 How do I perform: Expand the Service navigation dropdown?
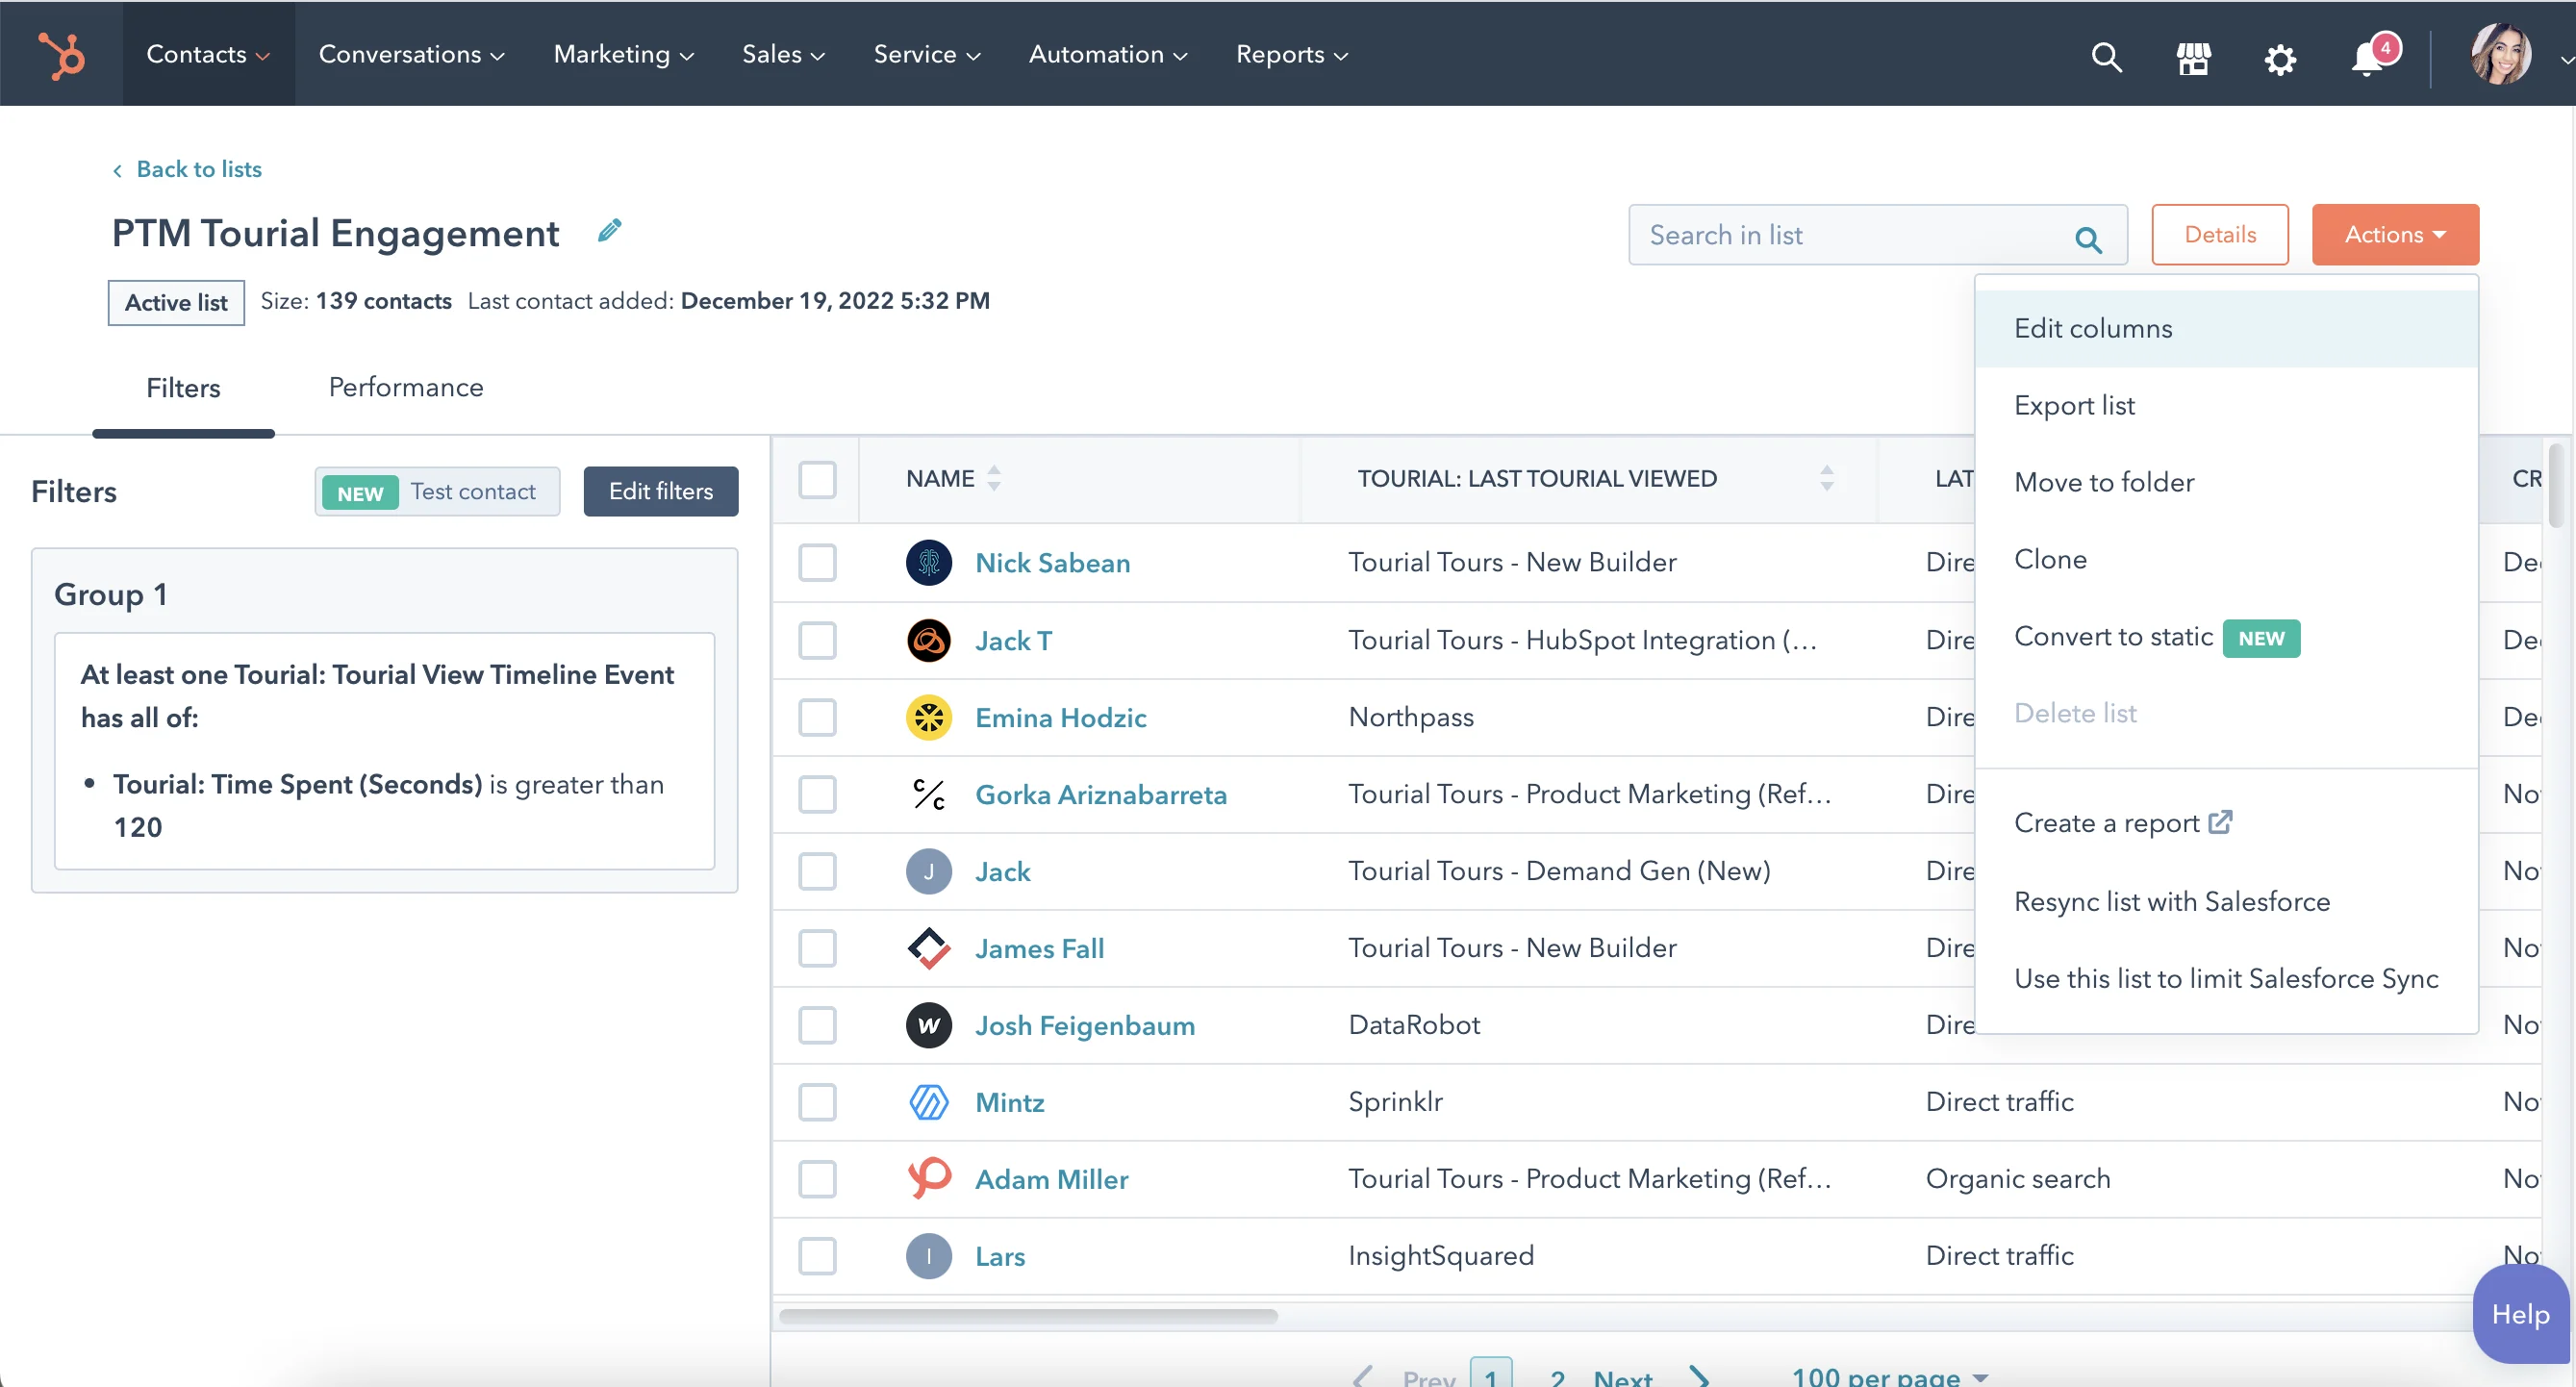[927, 54]
